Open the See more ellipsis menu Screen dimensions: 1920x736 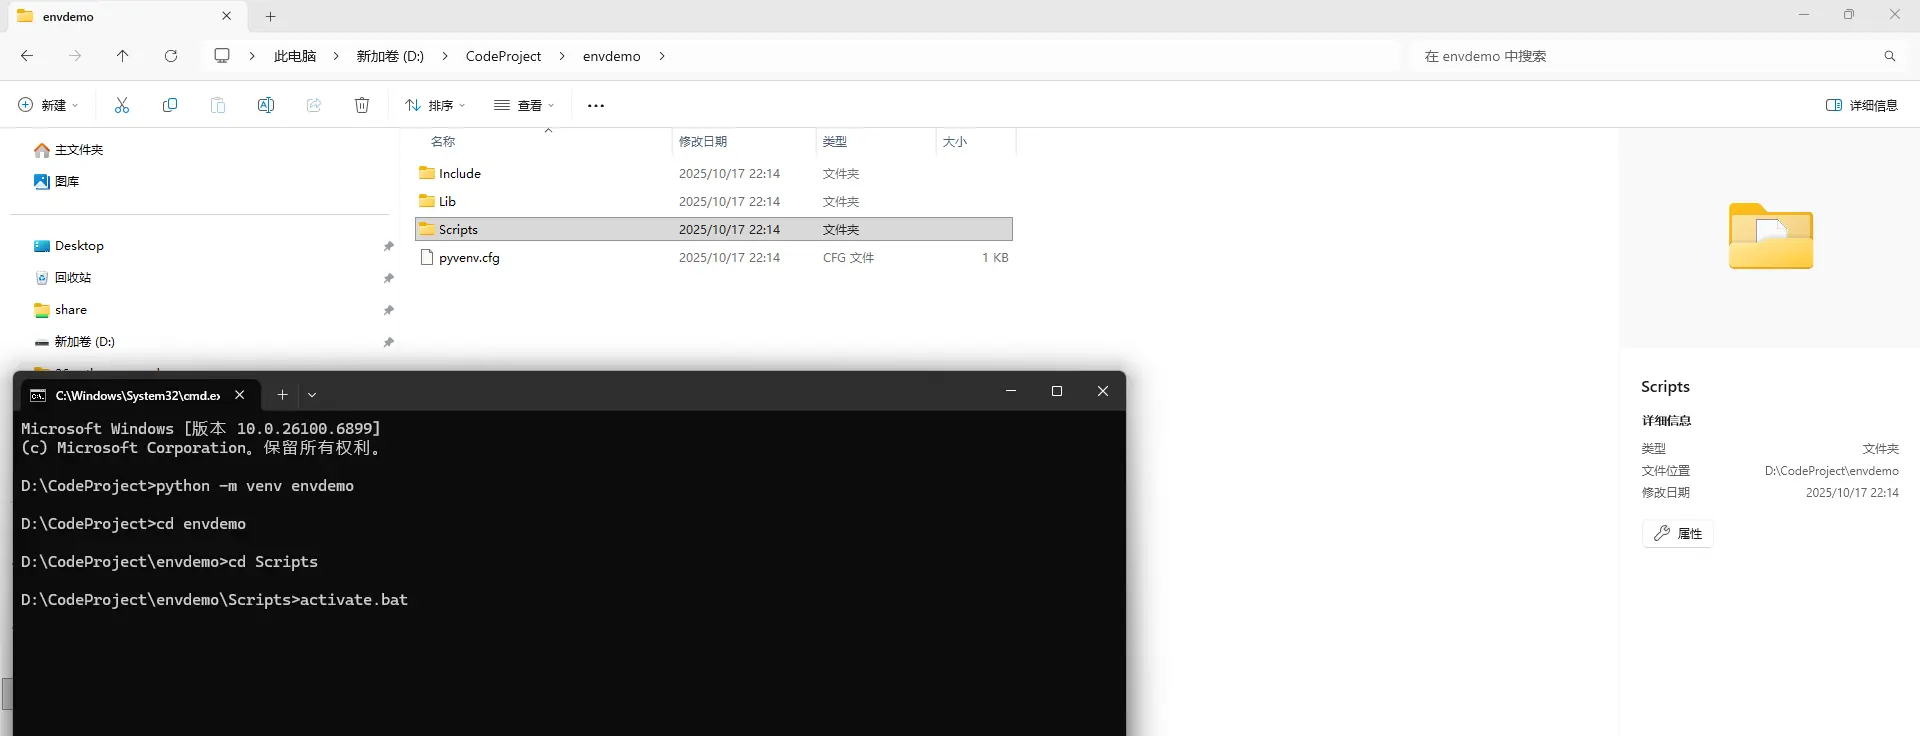(x=596, y=105)
